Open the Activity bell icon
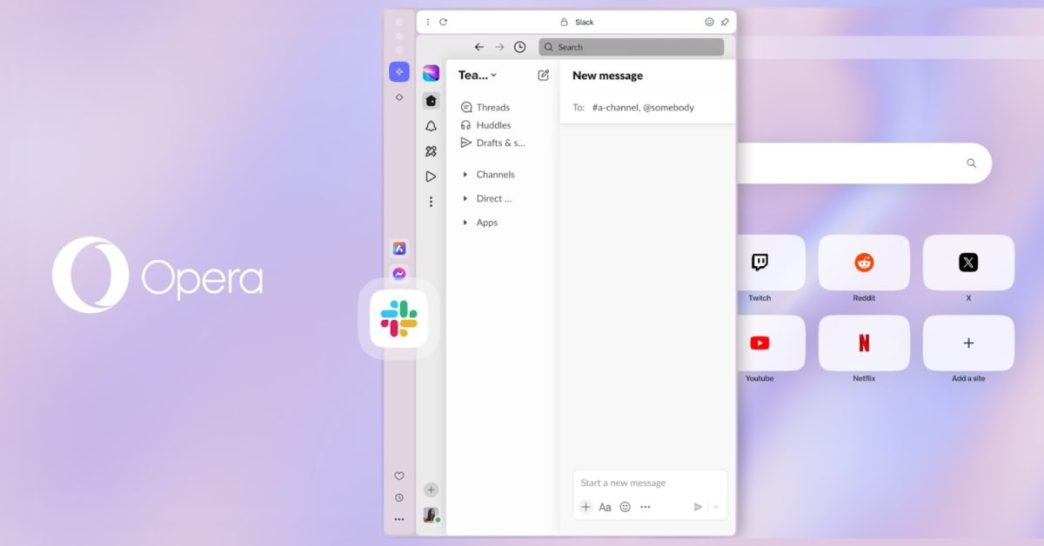 point(431,126)
